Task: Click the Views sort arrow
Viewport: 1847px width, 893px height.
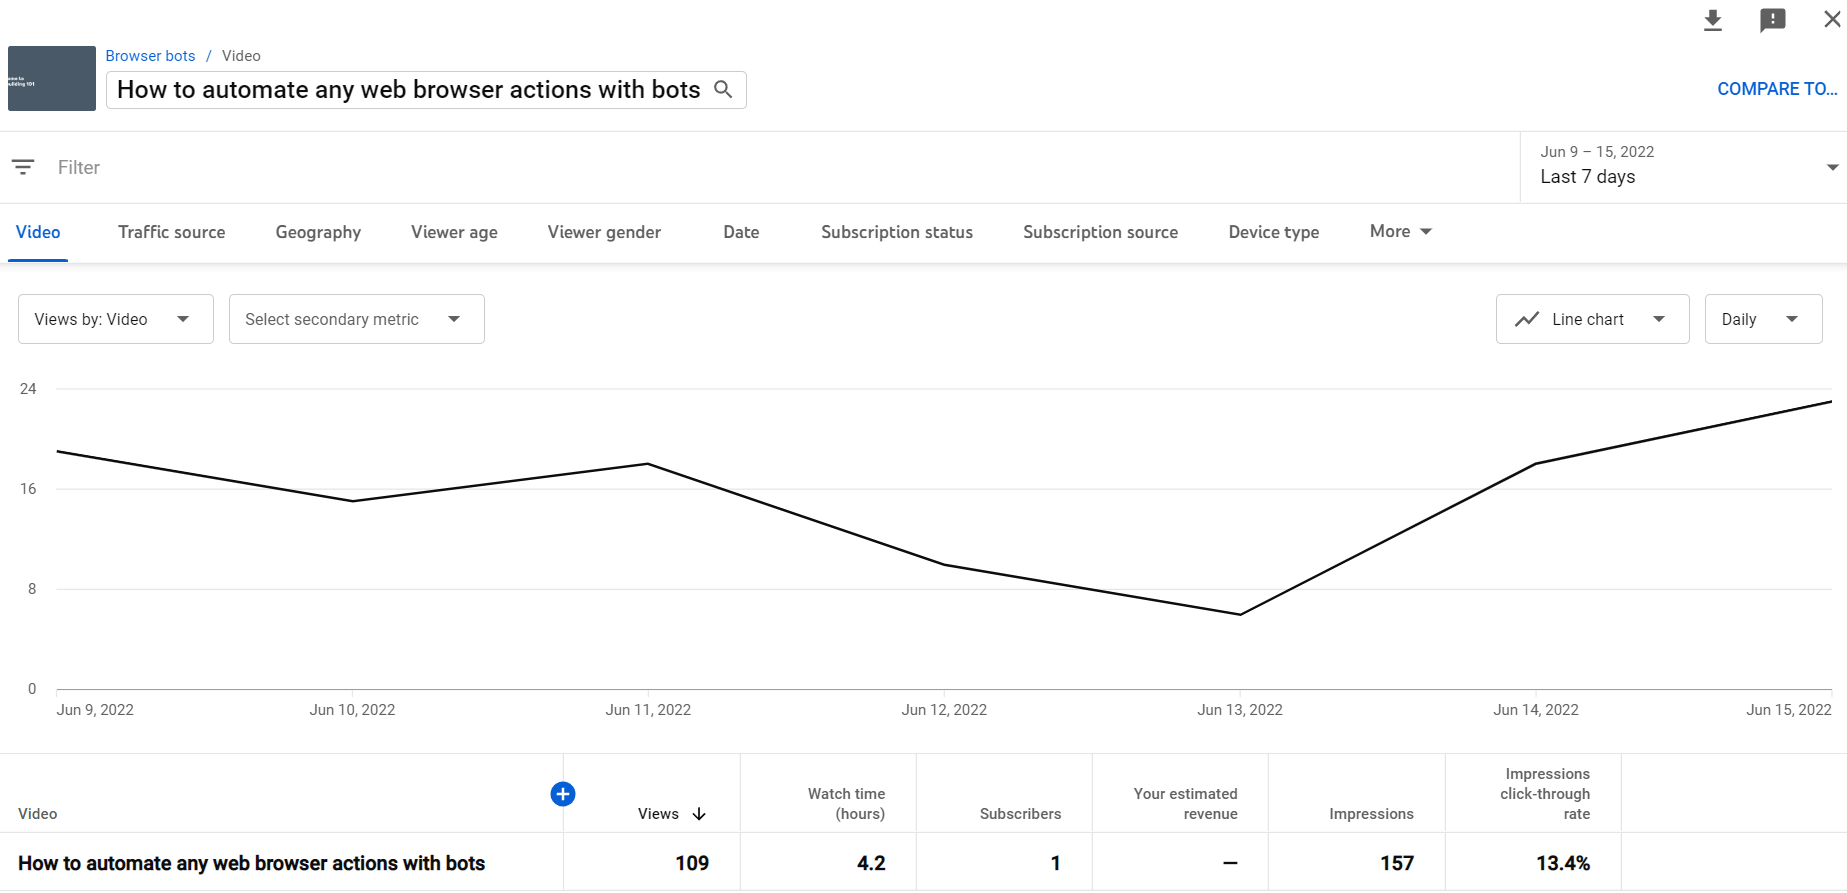Action: coord(699,814)
